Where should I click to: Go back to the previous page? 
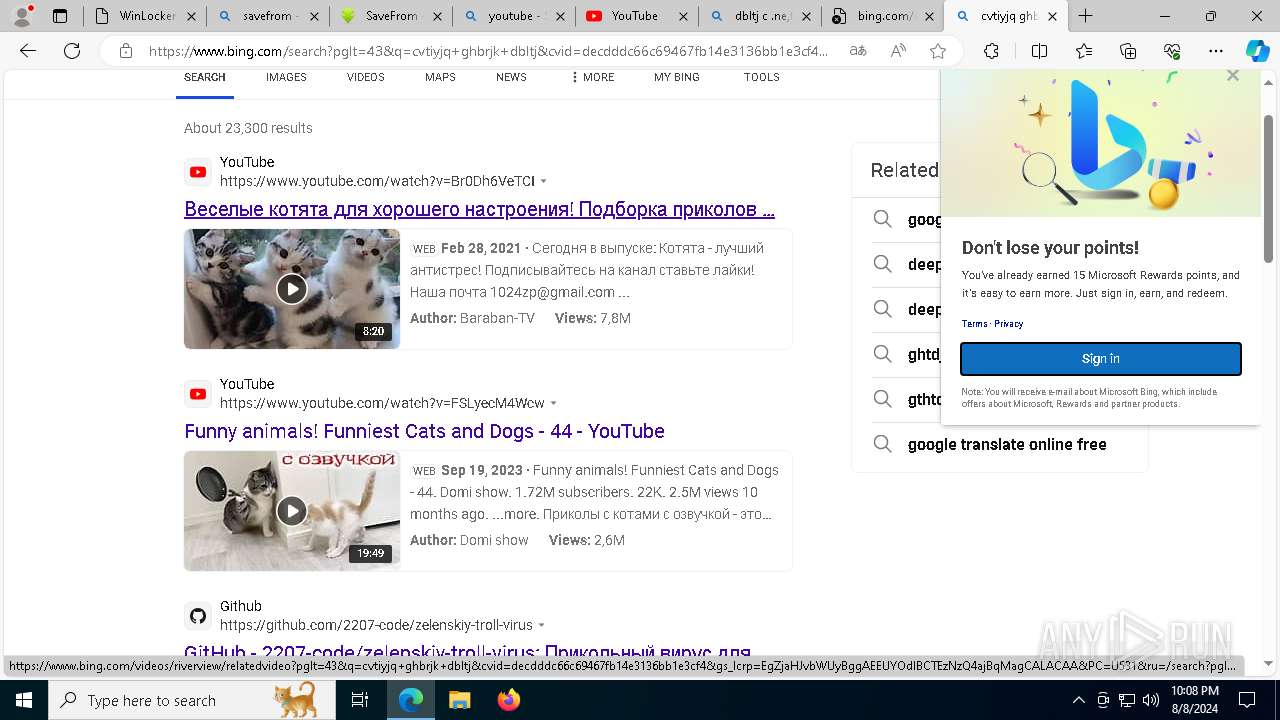pos(28,51)
